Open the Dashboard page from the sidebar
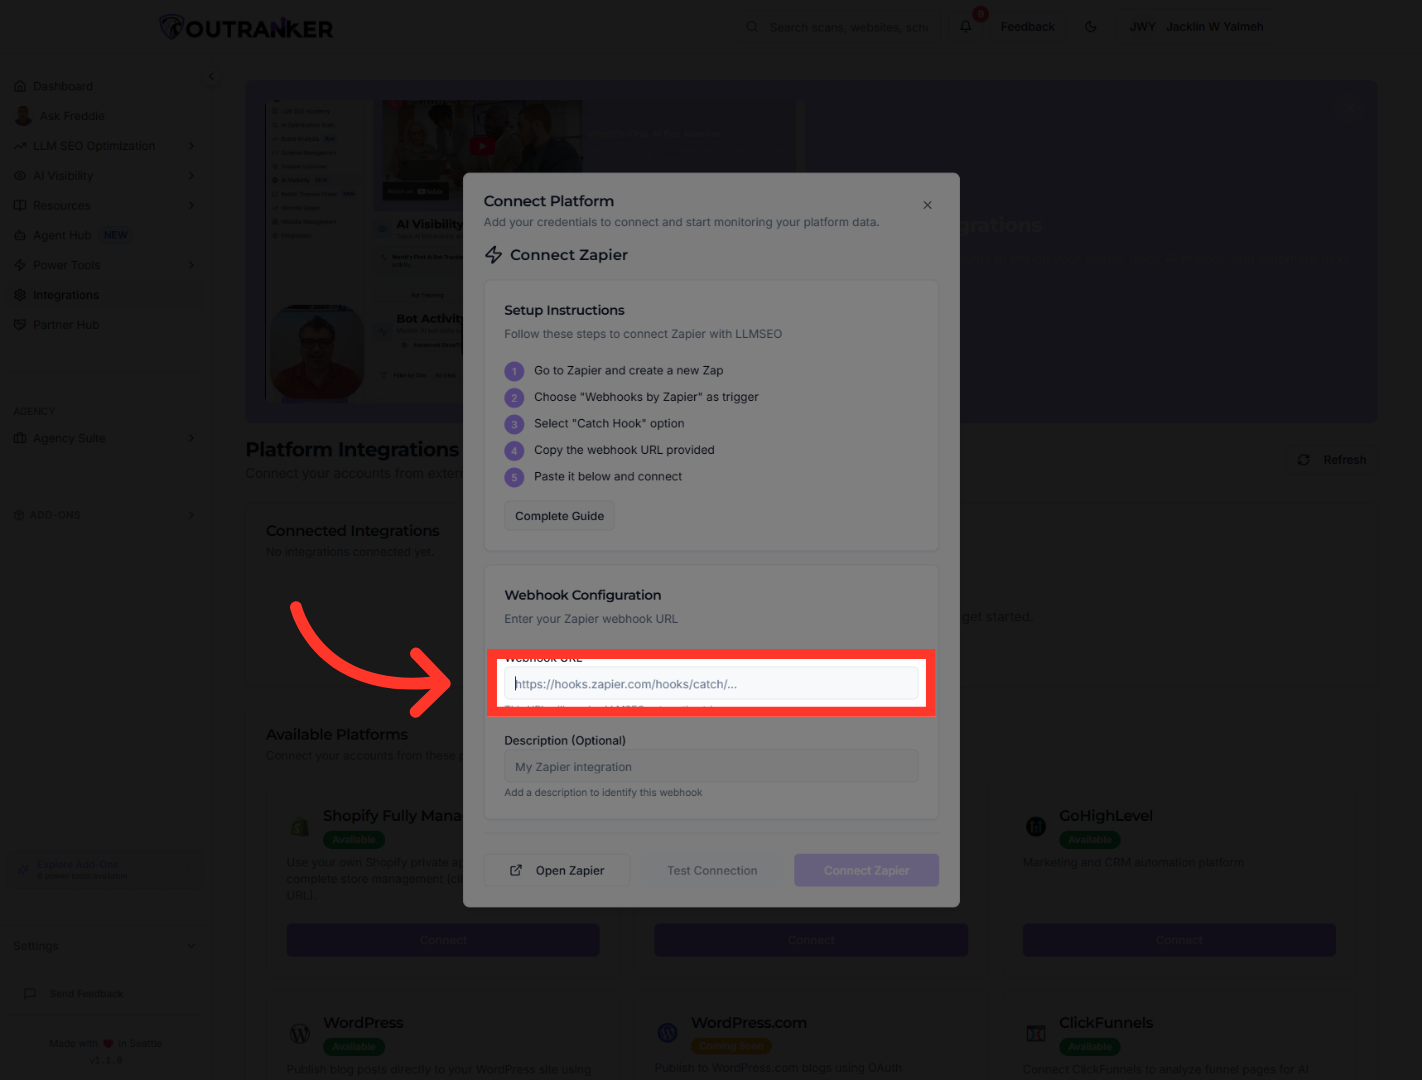Image resolution: width=1422 pixels, height=1080 pixels. (63, 86)
